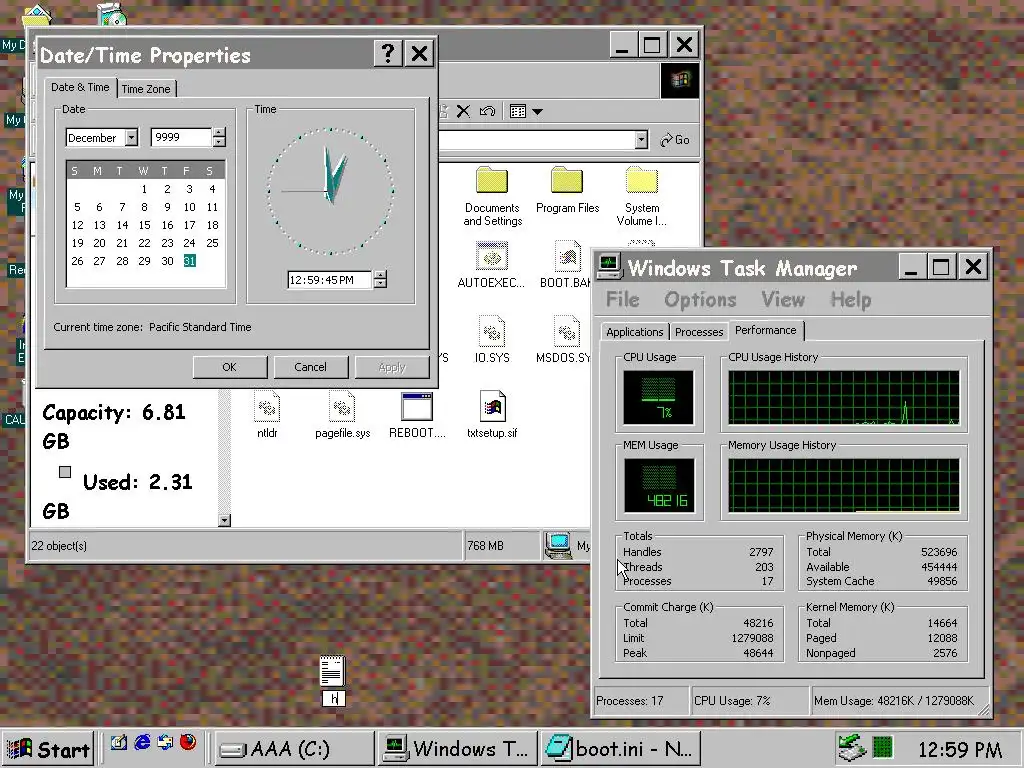Open the Explorer address bar dropdown
Image resolution: width=1024 pixels, height=768 pixels.
click(x=641, y=140)
